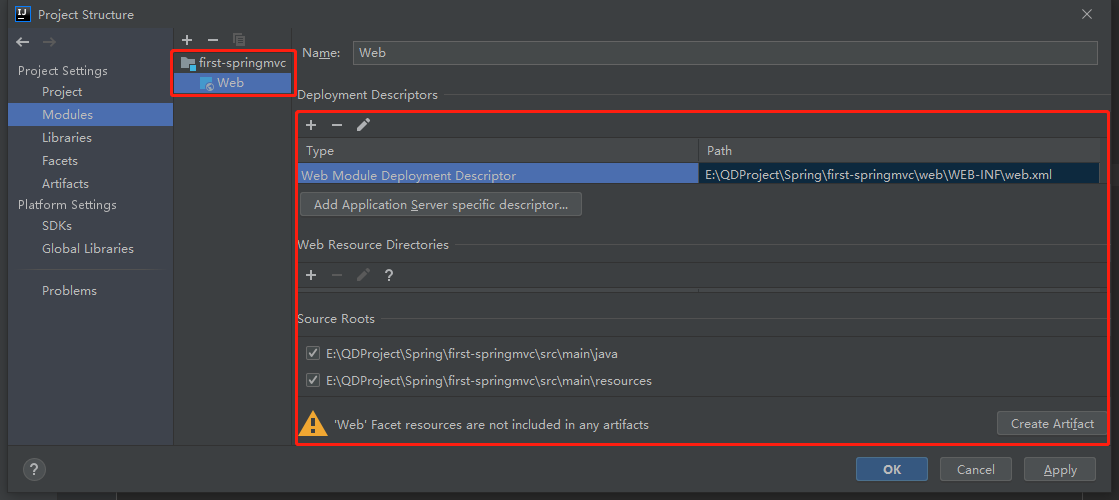Image resolution: width=1119 pixels, height=500 pixels.
Task: Confirm with the OK button
Action: click(x=892, y=469)
